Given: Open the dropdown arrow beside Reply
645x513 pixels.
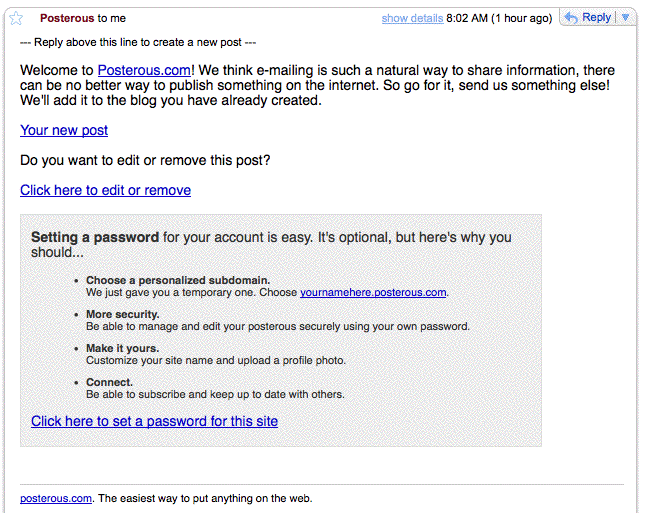Looking at the screenshot, I should point(625,18).
